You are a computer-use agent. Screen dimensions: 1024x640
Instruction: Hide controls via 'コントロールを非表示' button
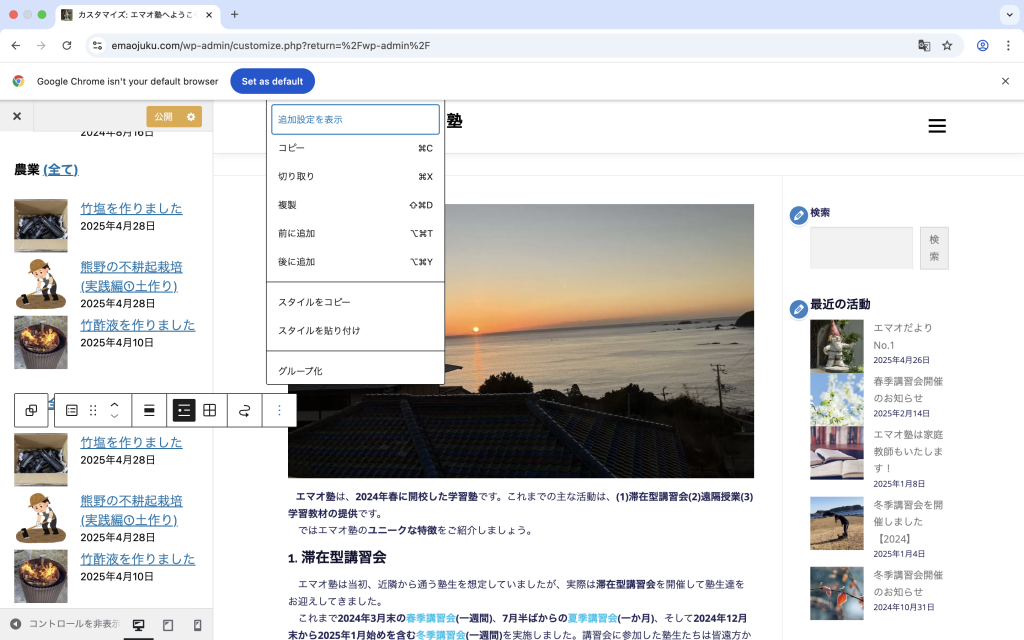pyautogui.click(x=65, y=624)
